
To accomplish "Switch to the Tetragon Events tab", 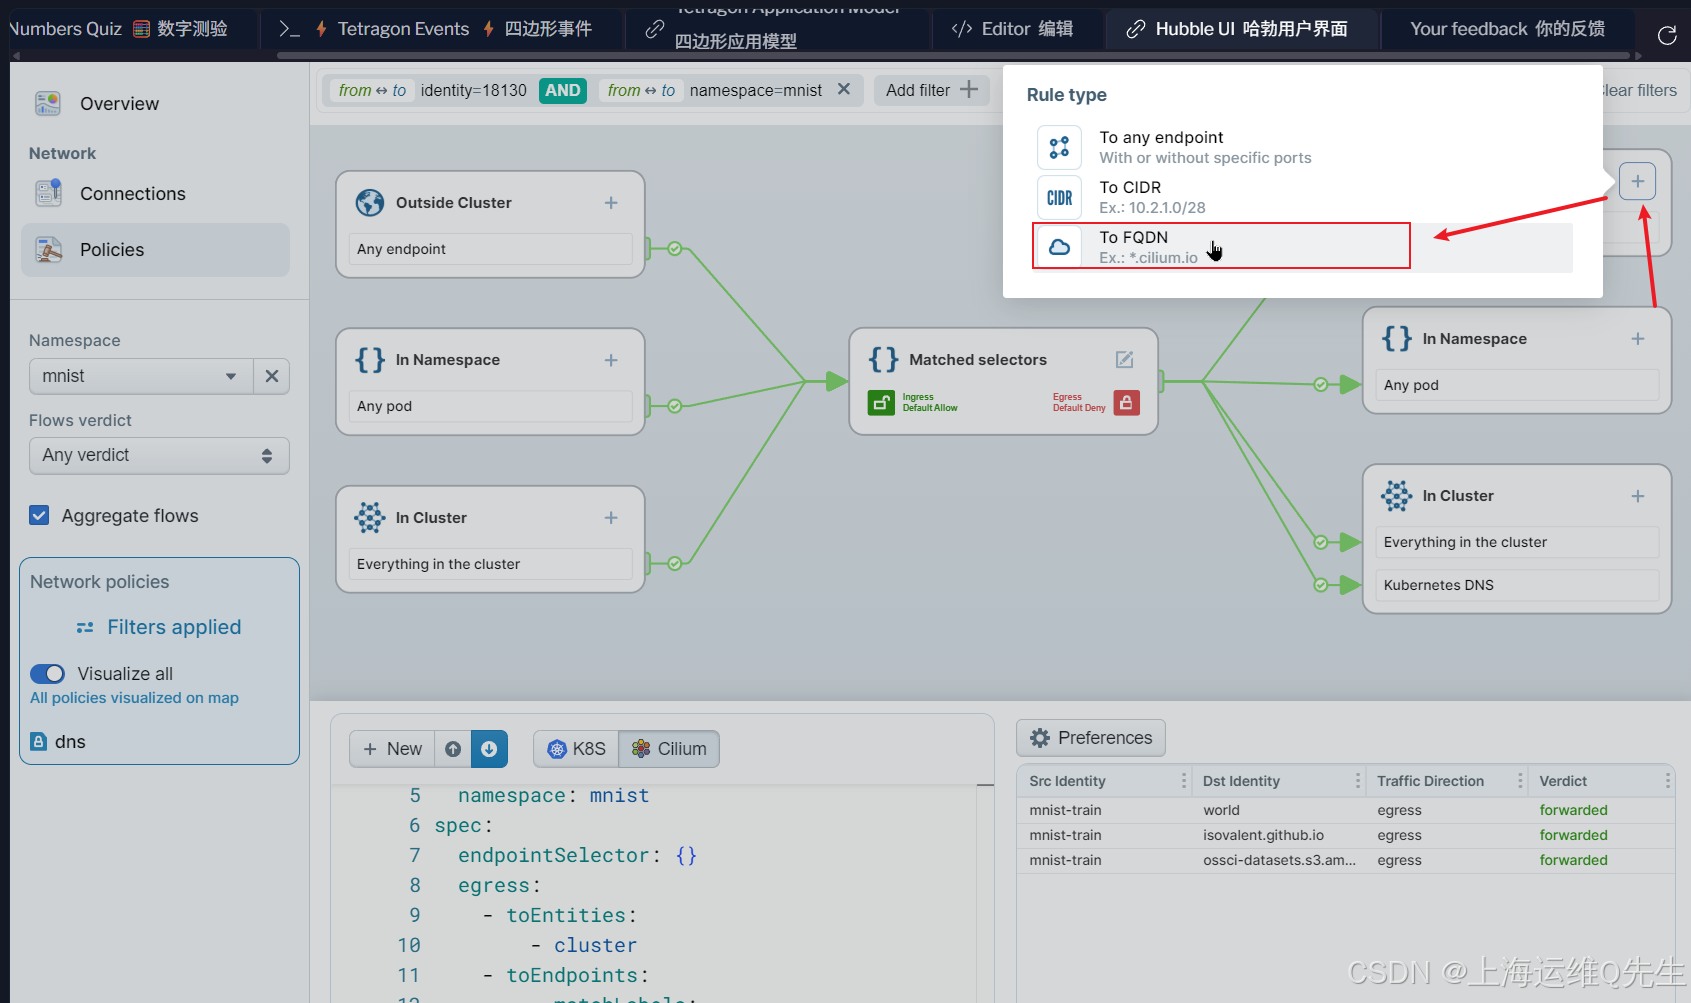I will pos(443,29).
